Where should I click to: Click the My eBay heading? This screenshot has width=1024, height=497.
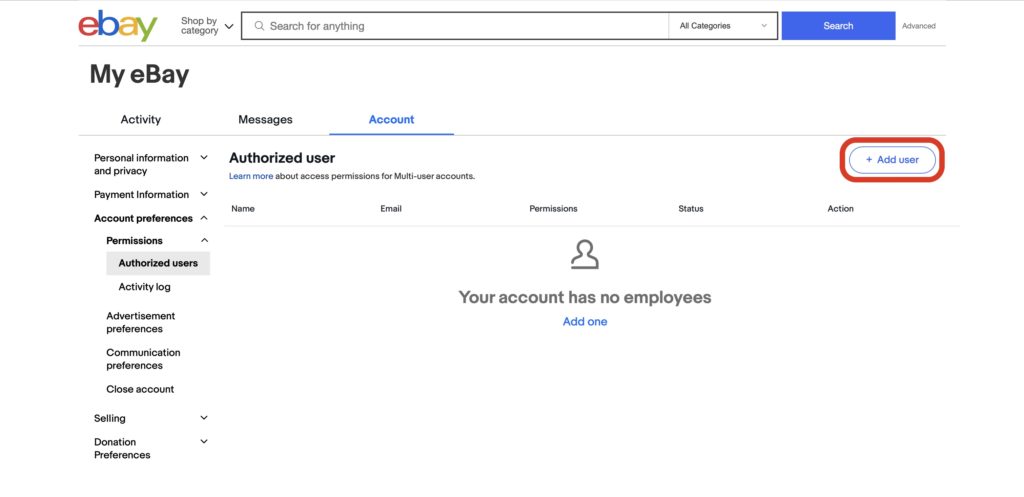click(x=139, y=74)
